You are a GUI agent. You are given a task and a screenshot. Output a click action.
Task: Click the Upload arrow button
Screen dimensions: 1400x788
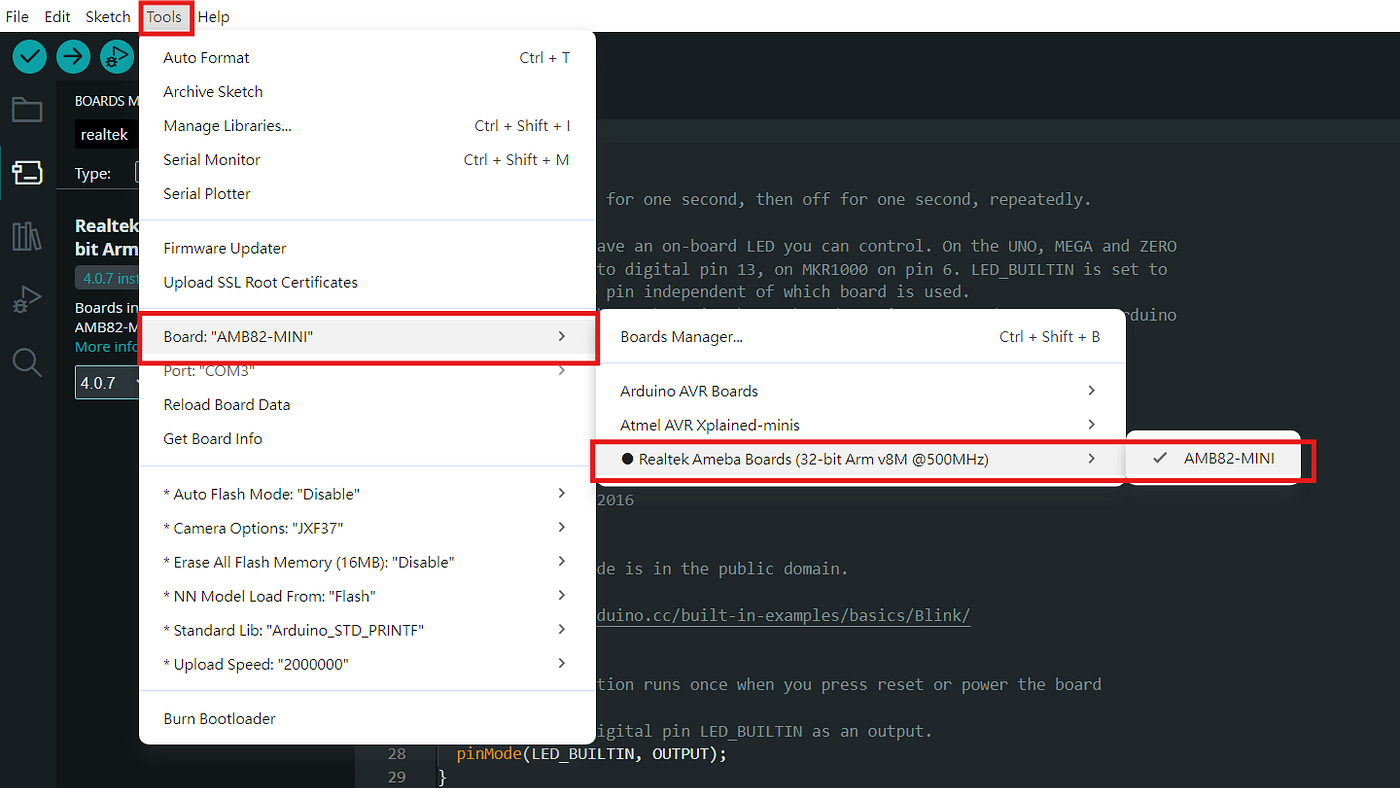[x=73, y=57]
